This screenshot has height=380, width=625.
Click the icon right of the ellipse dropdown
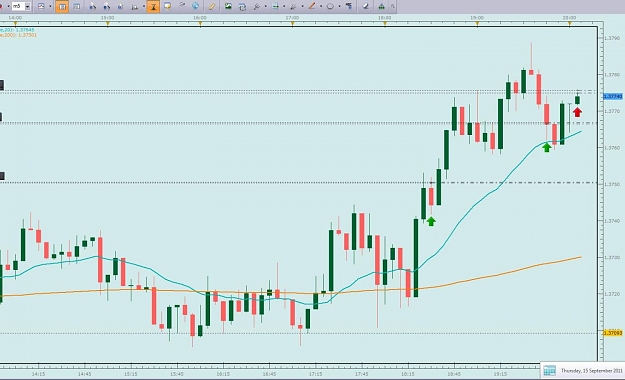pos(349,6)
